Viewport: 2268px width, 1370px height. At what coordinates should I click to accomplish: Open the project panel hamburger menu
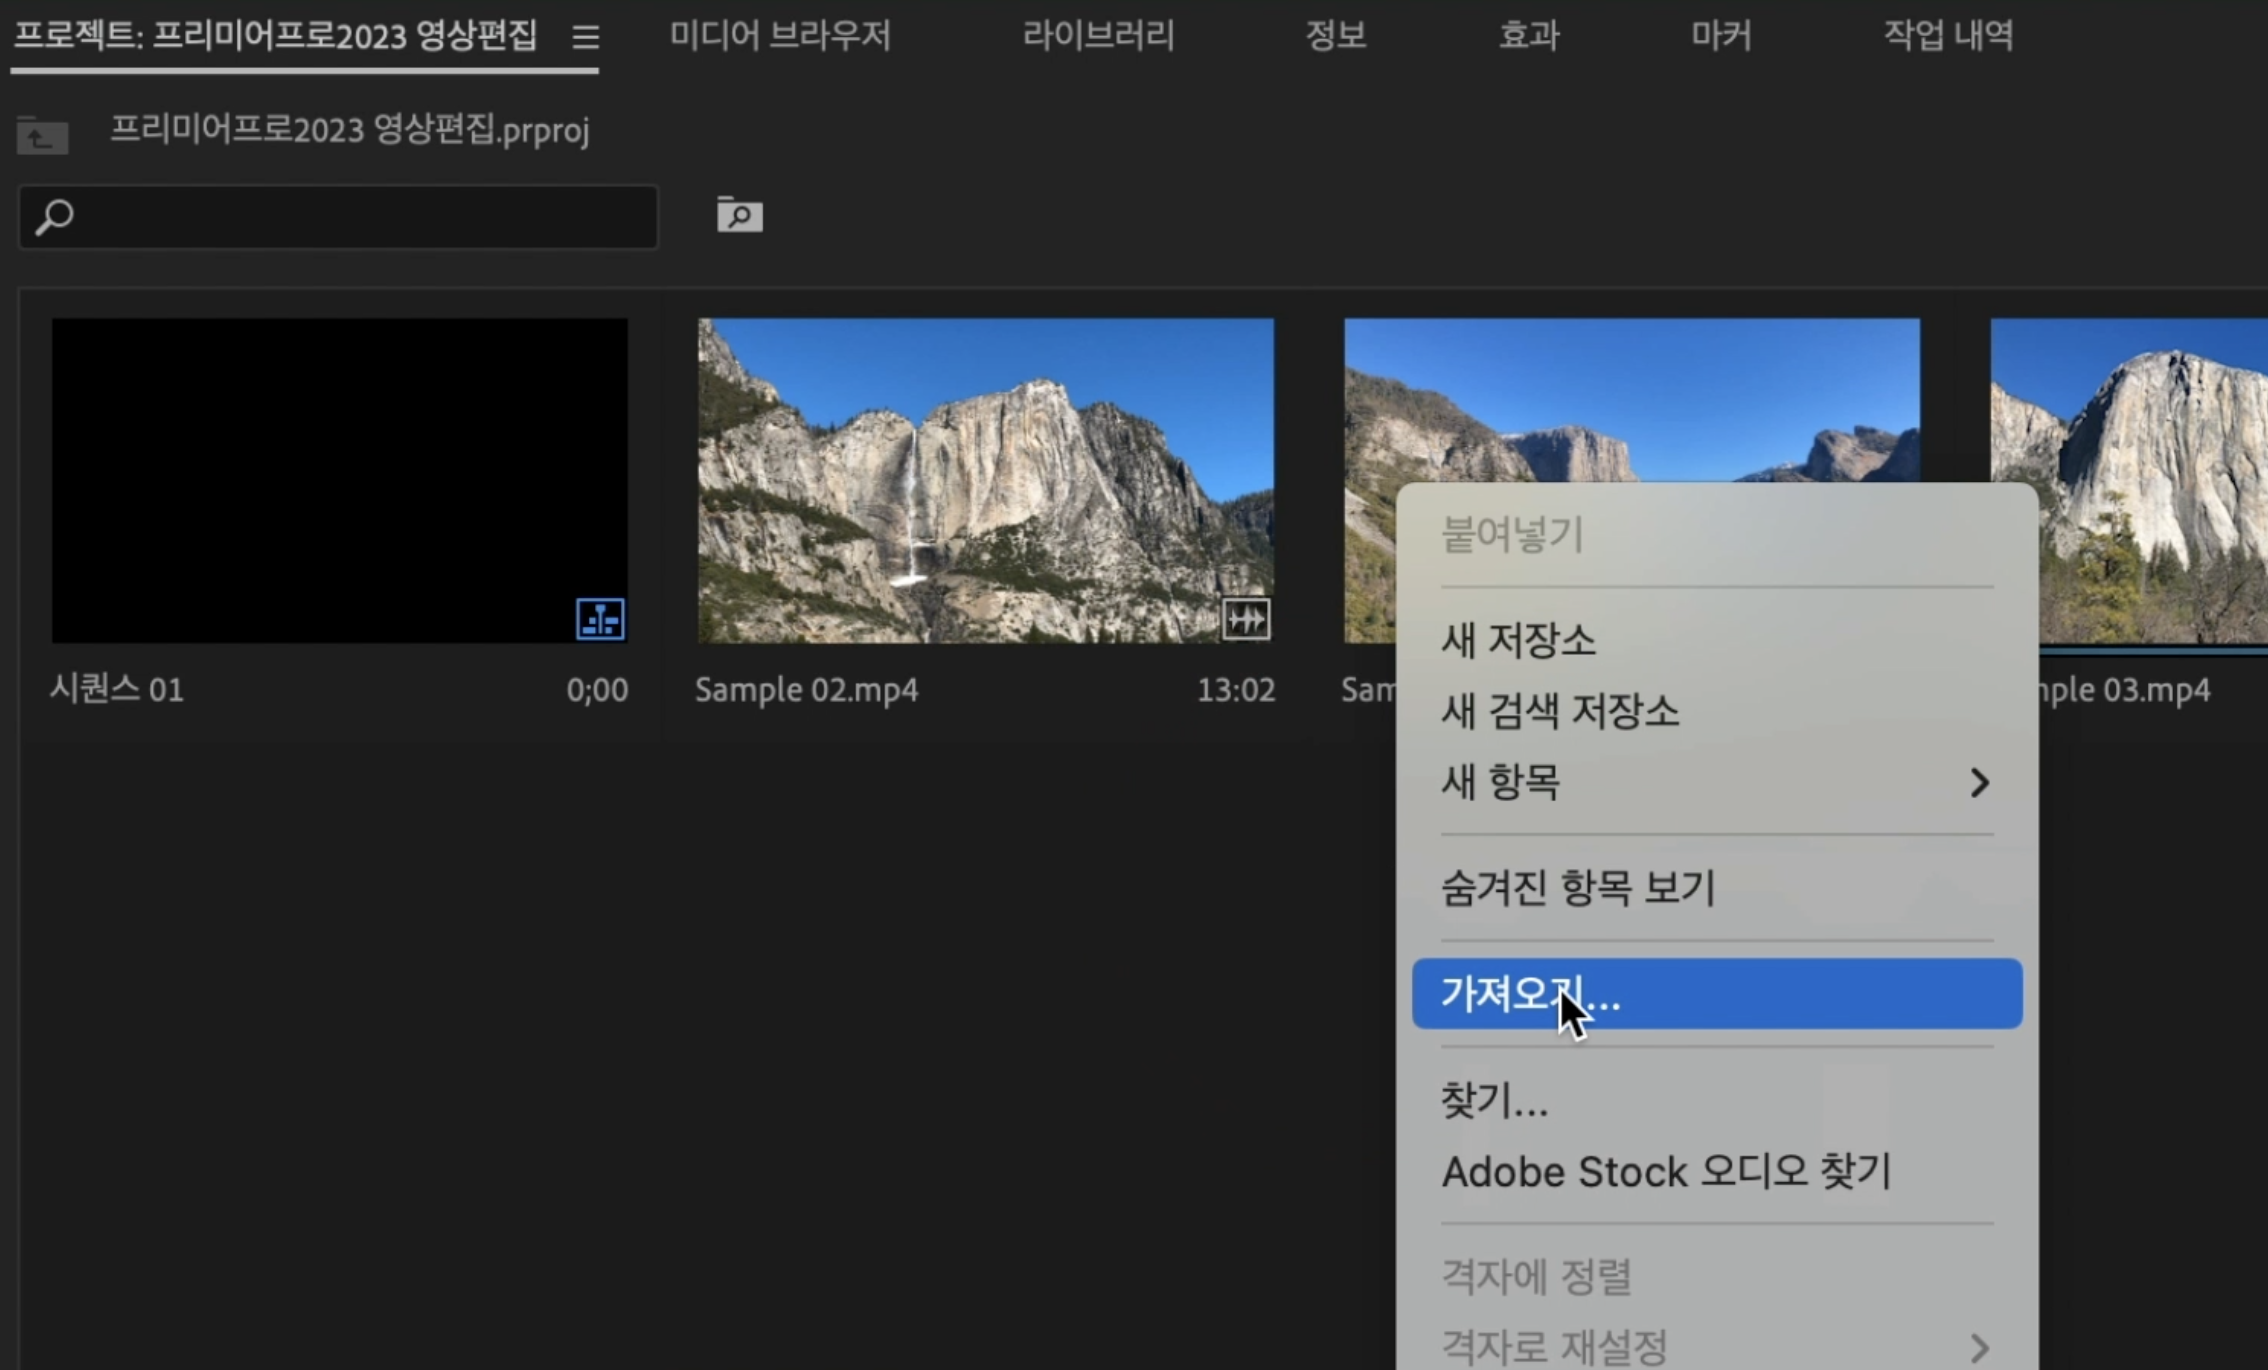pos(586,37)
